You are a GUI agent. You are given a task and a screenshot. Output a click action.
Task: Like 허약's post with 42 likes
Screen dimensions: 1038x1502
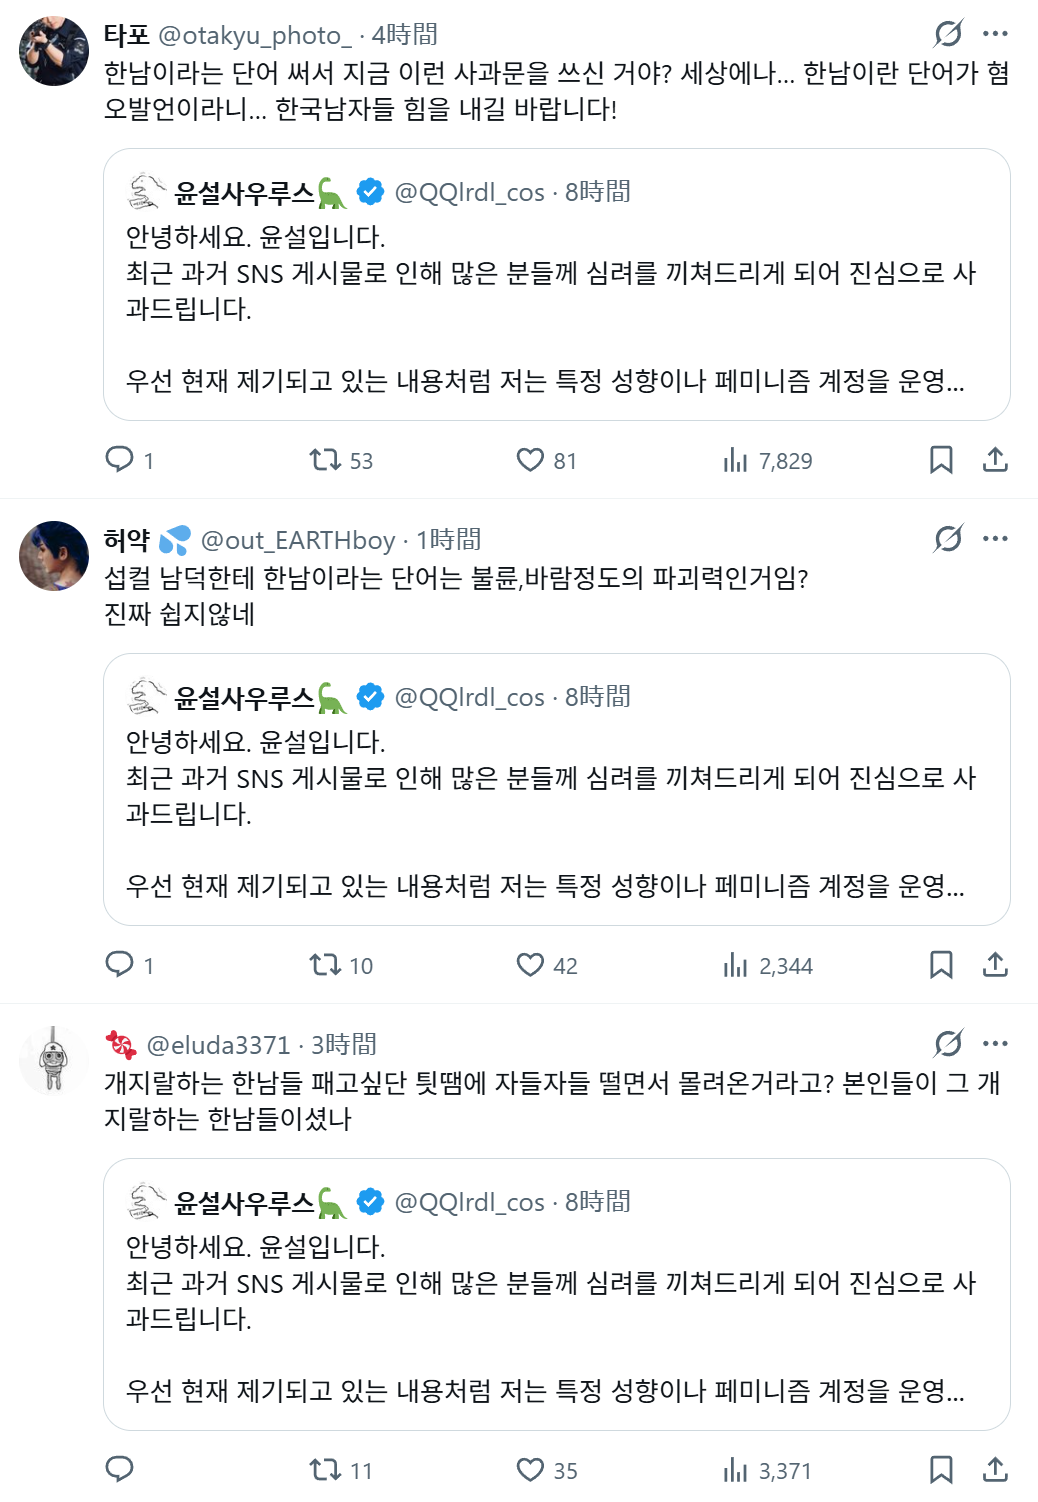[x=546, y=965]
